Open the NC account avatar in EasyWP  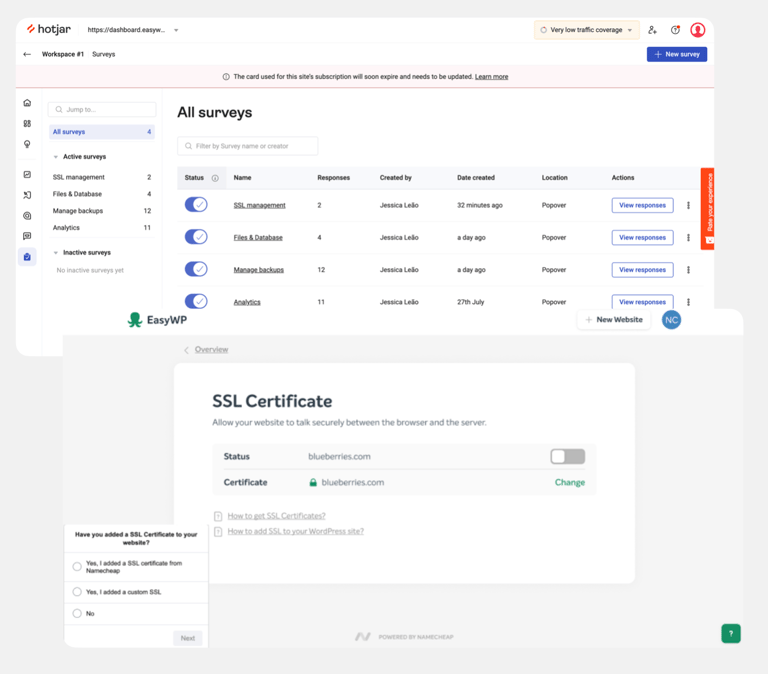(672, 320)
